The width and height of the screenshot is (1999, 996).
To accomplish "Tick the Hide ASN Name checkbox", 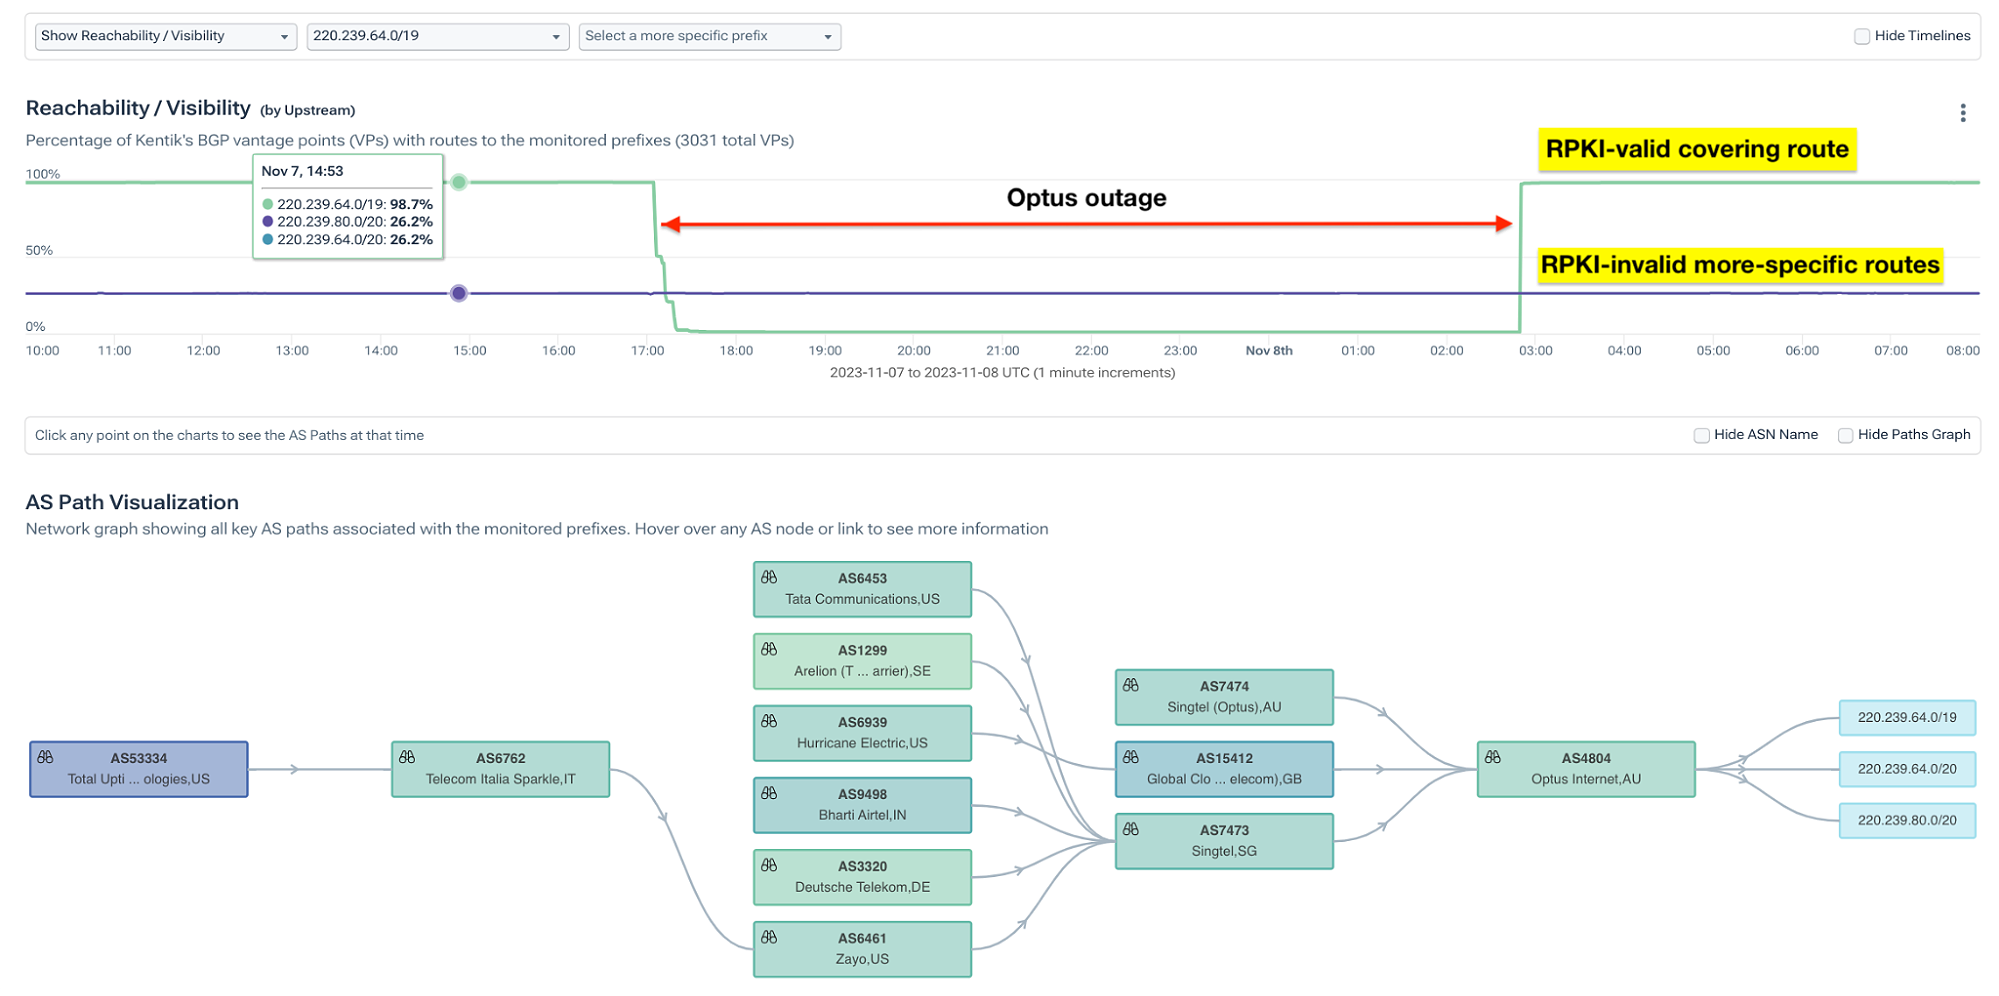I will click(x=1701, y=435).
